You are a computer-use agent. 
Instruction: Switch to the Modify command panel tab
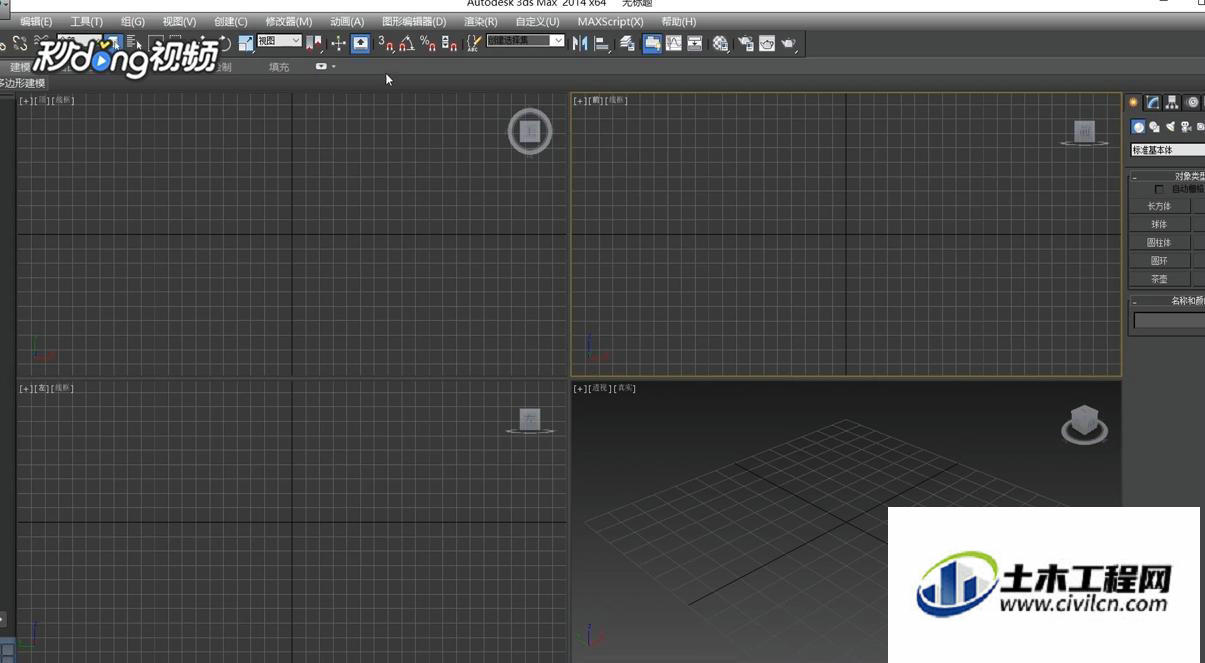point(1152,102)
